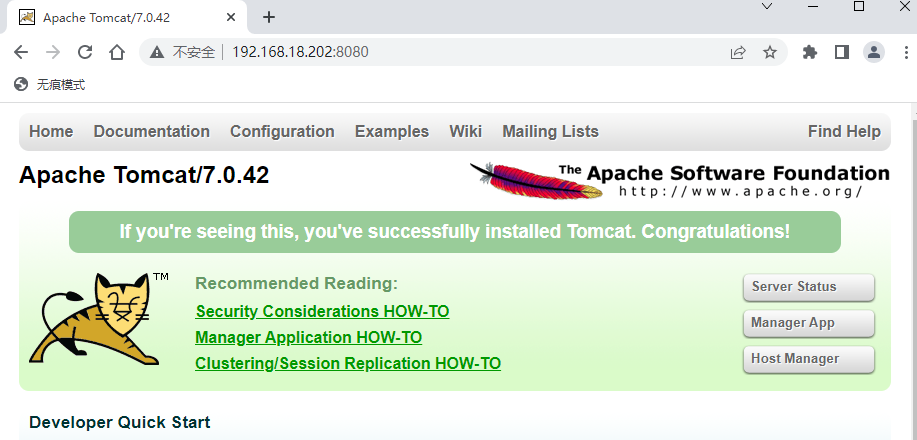Click the not-secure warning indicator
This screenshot has width=917, height=440.
coord(183,52)
